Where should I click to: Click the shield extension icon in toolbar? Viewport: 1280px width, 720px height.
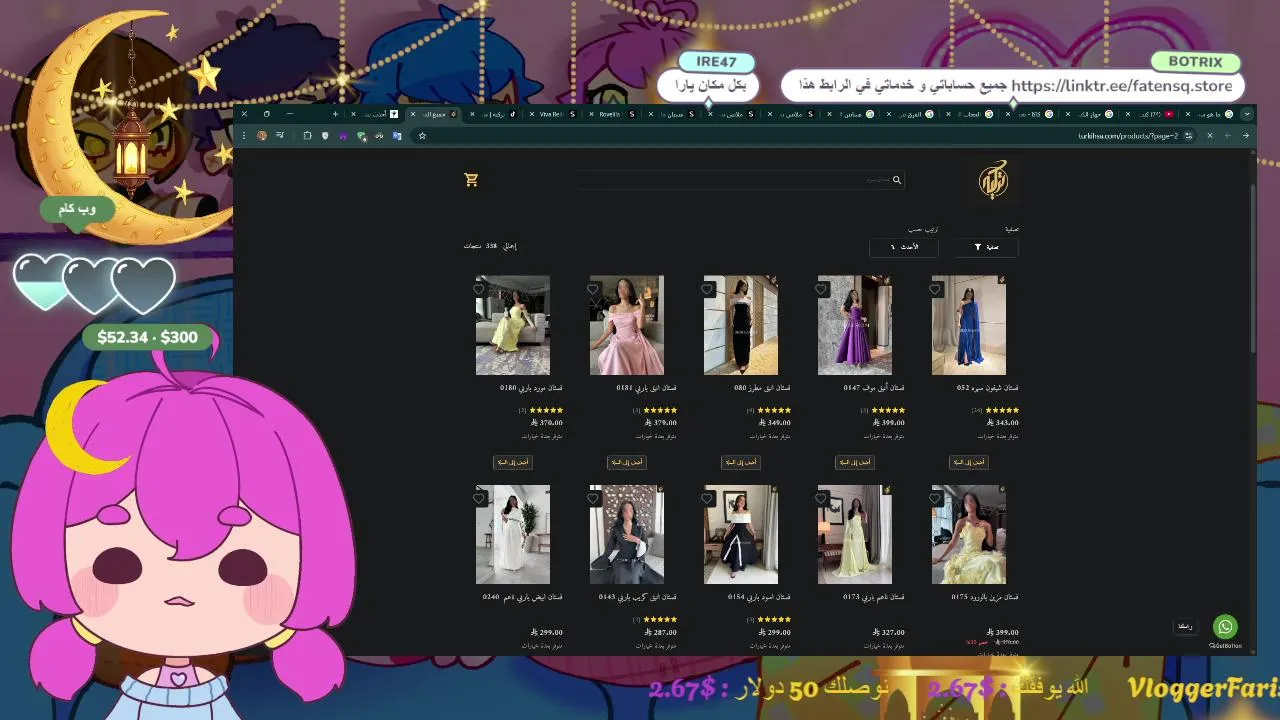click(325, 136)
